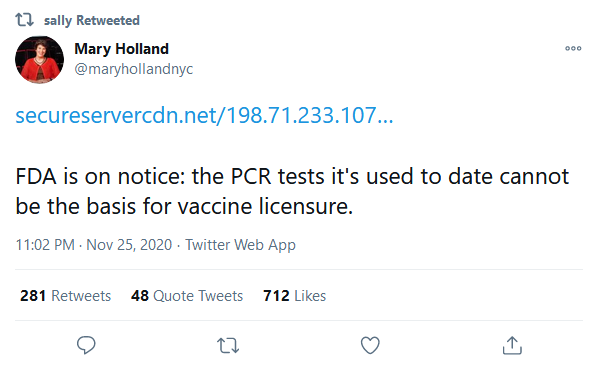
Task: Click the "vaccine licensure" text line
Action: [184, 206]
